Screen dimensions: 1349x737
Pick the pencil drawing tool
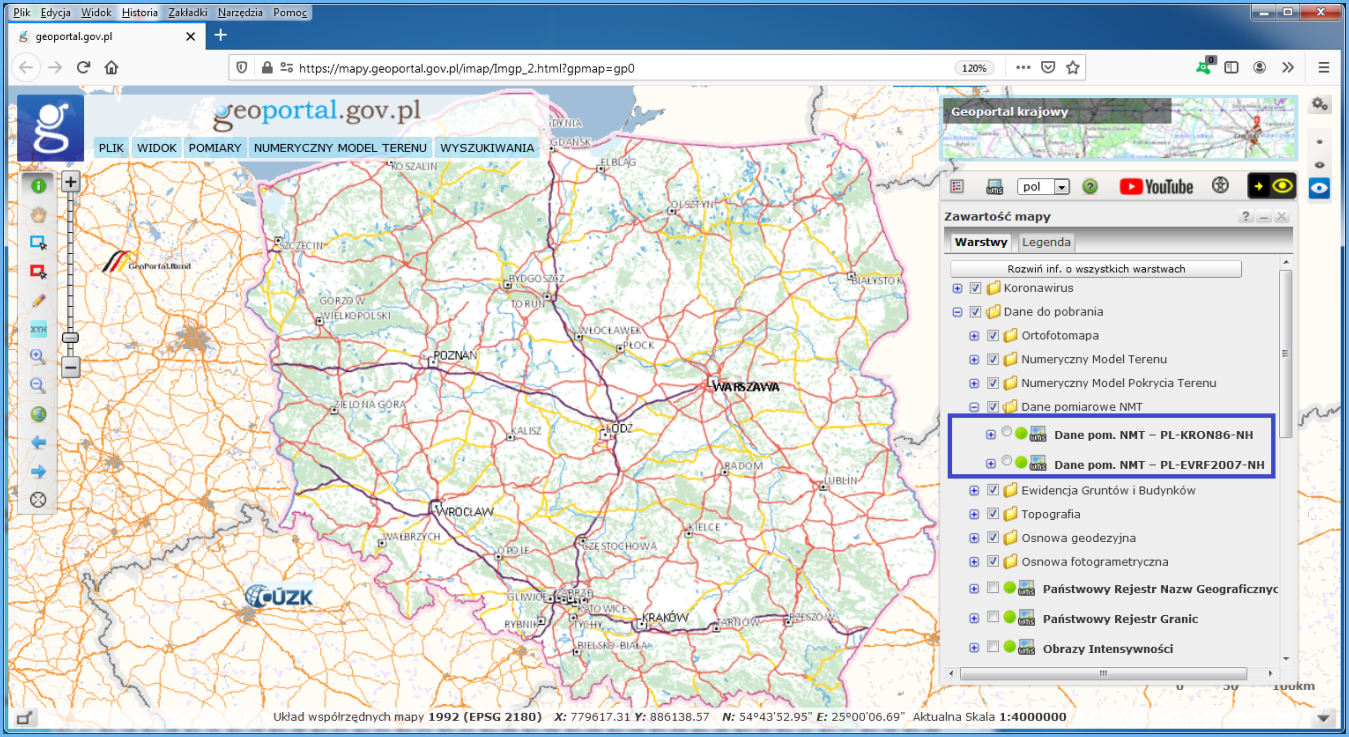click(x=39, y=300)
